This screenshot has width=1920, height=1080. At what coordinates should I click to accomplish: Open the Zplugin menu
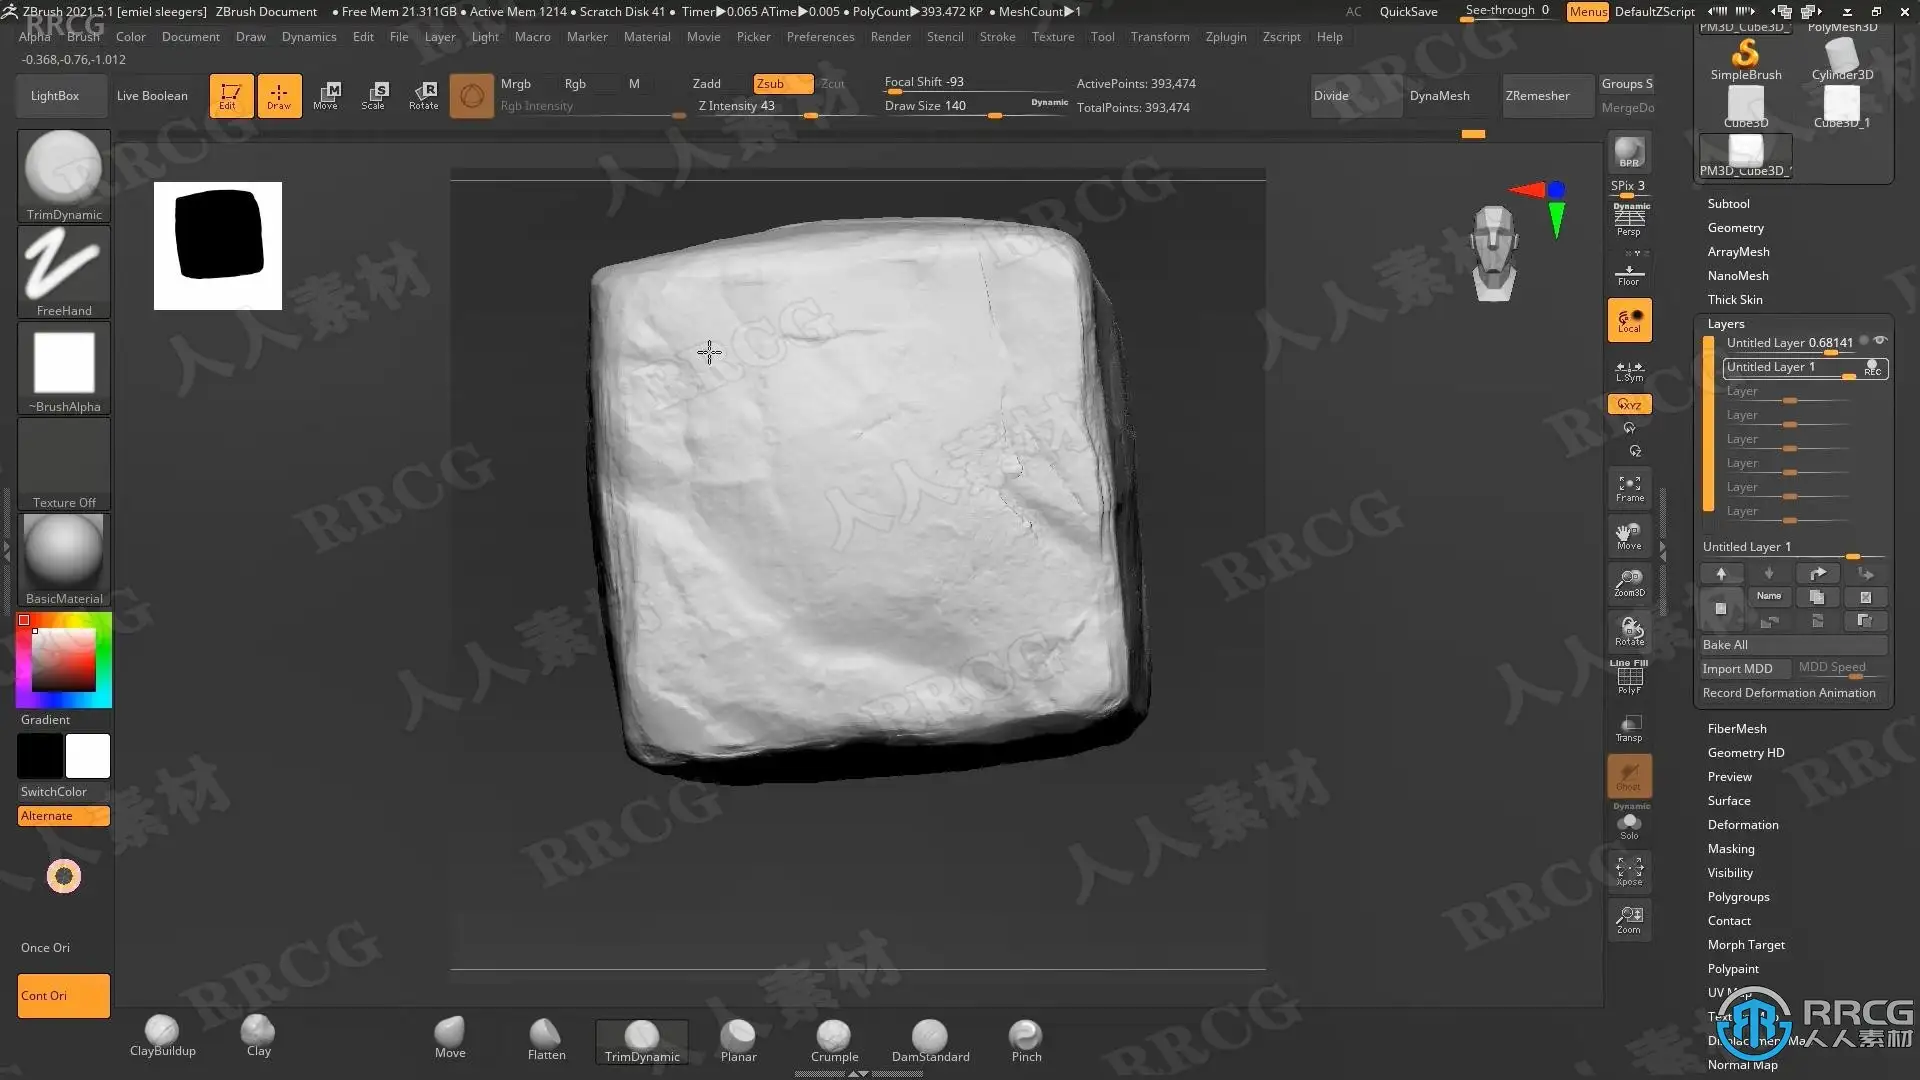(1225, 37)
